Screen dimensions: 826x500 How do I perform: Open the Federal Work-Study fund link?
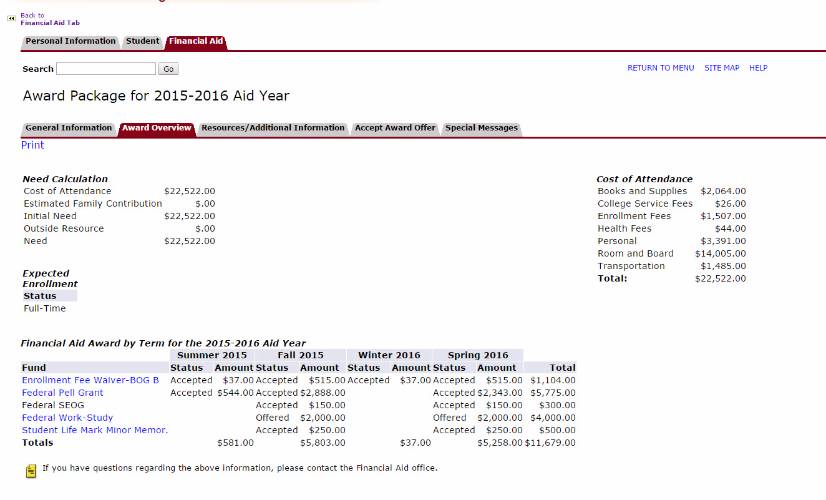point(67,418)
